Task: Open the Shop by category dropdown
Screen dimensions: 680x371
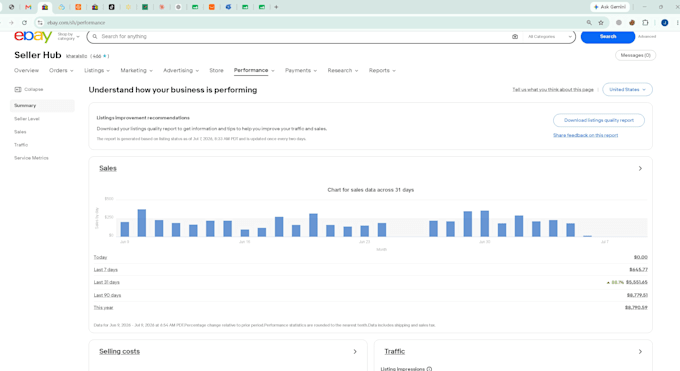Action: (69, 36)
